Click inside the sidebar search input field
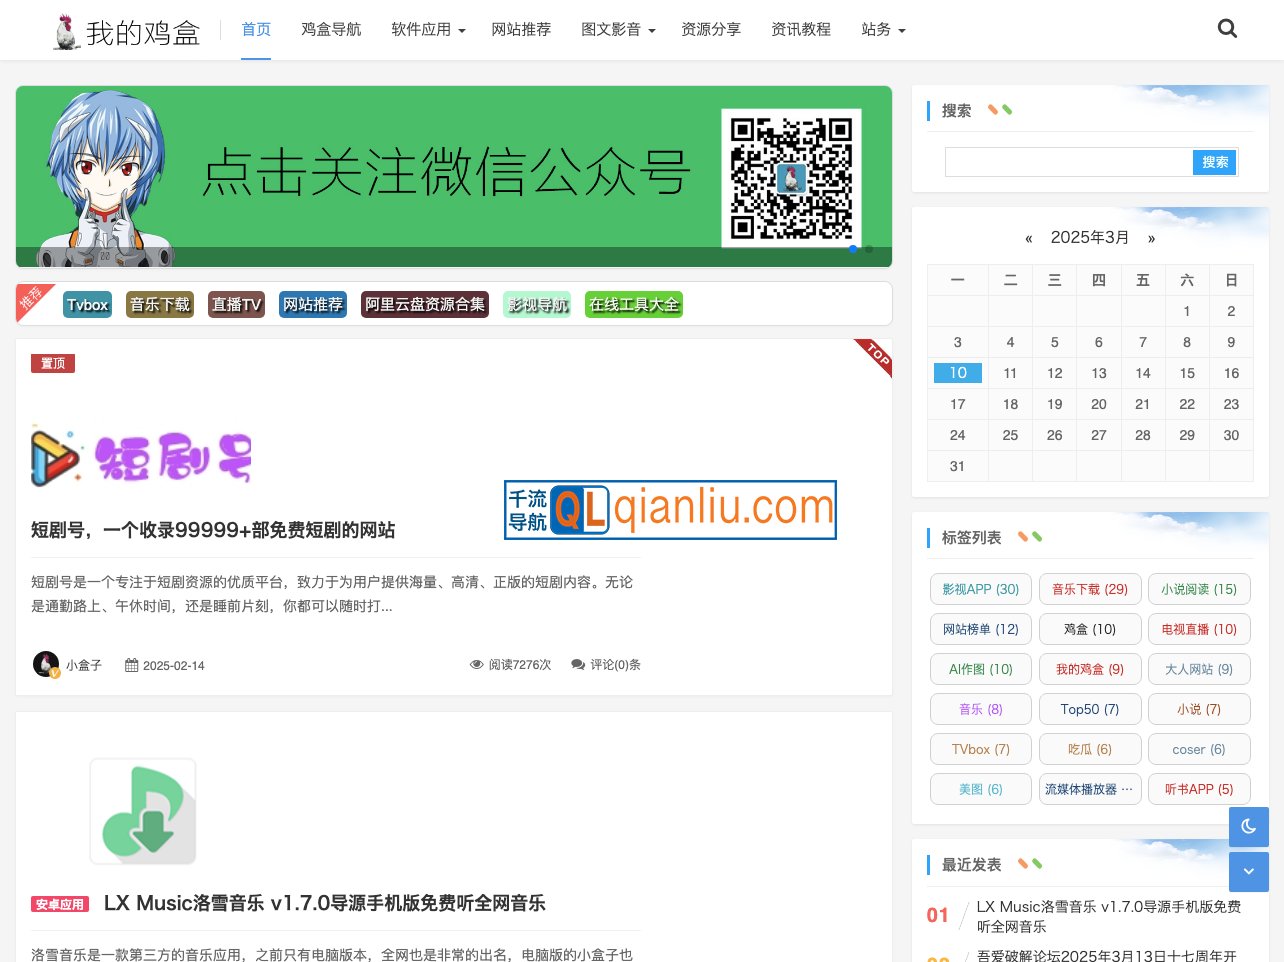The height and width of the screenshot is (962, 1284). (1065, 162)
